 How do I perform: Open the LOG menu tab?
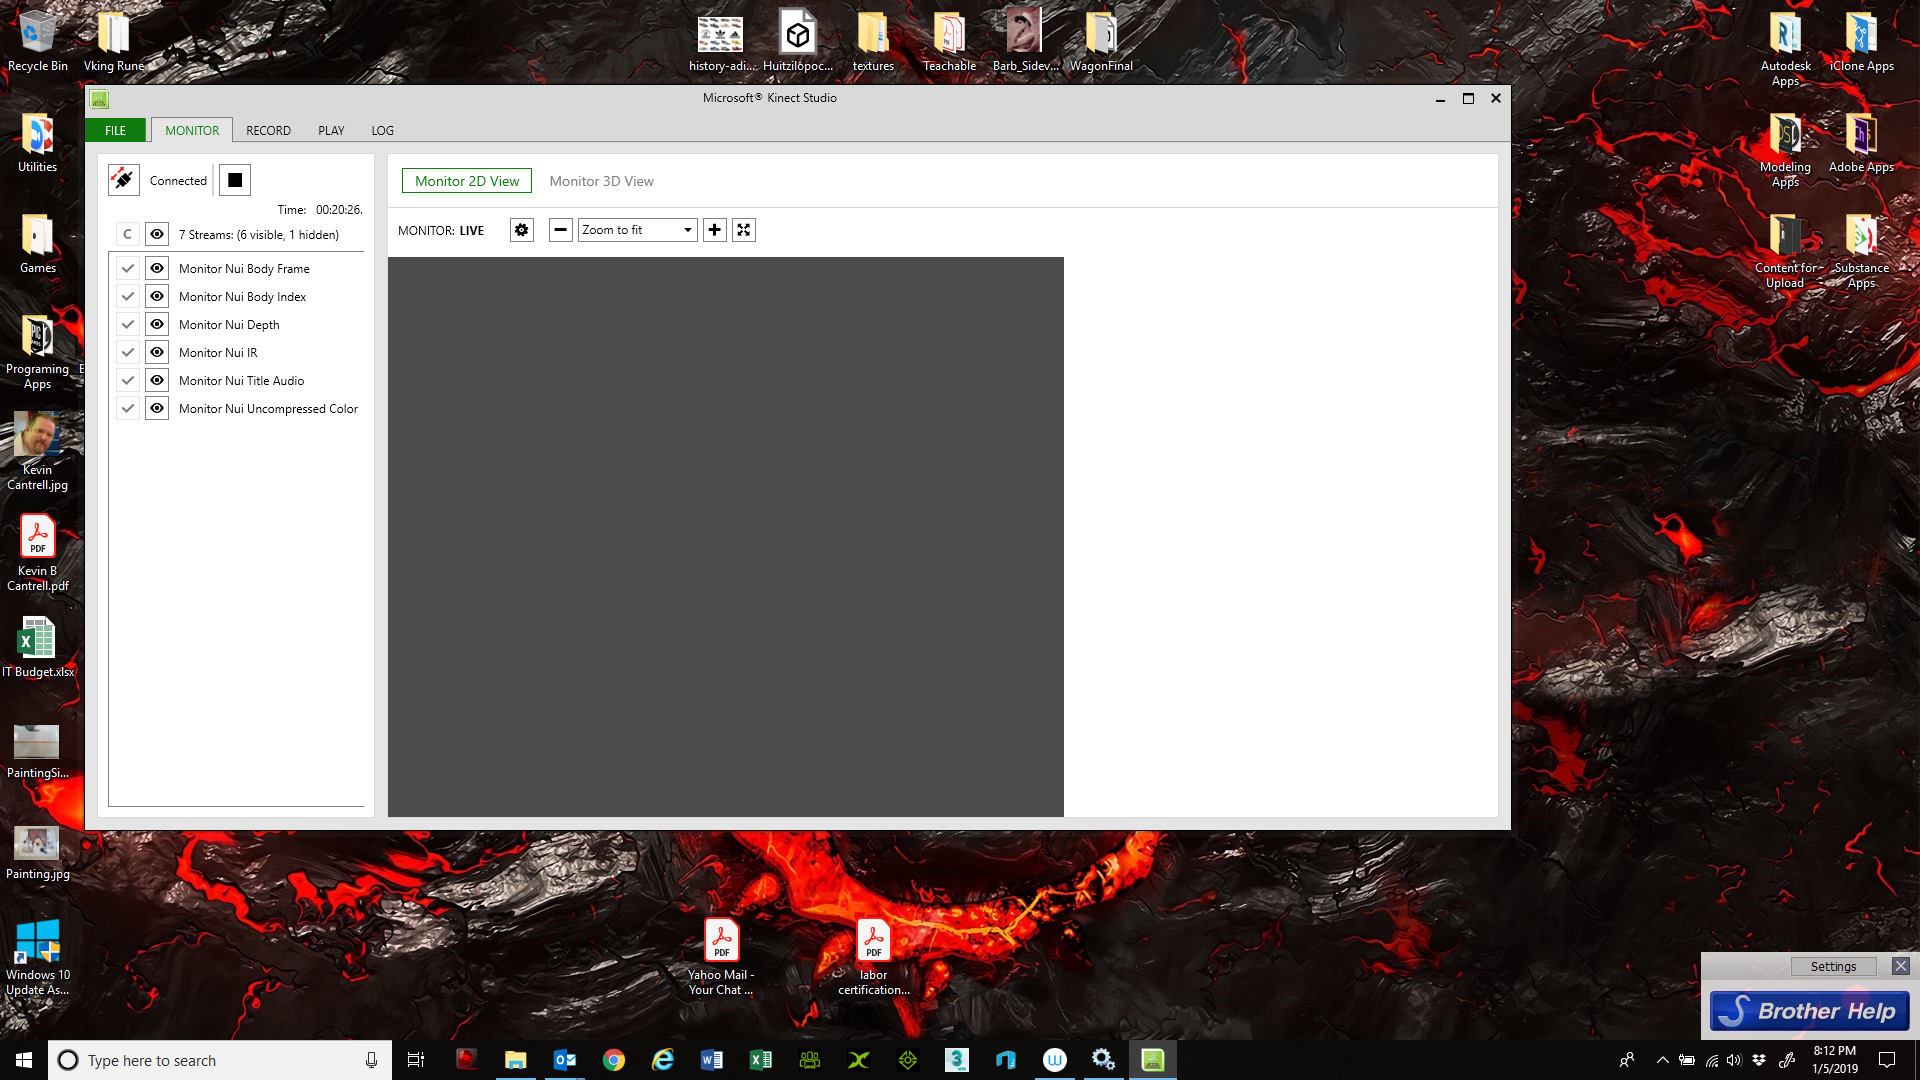coord(381,129)
